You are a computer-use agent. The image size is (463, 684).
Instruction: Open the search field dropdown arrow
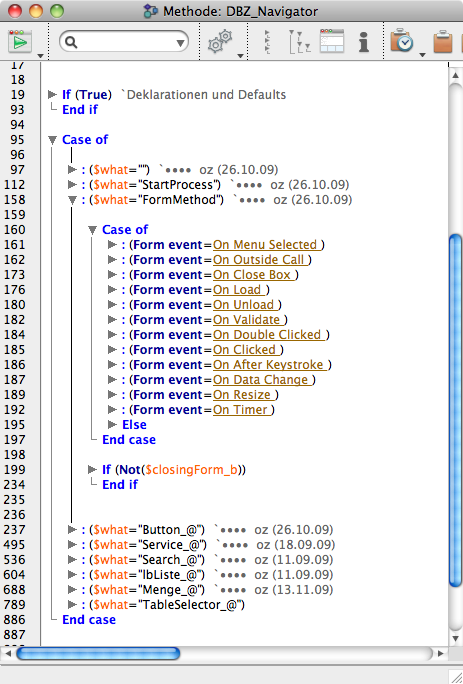pyautogui.click(x=180, y=42)
